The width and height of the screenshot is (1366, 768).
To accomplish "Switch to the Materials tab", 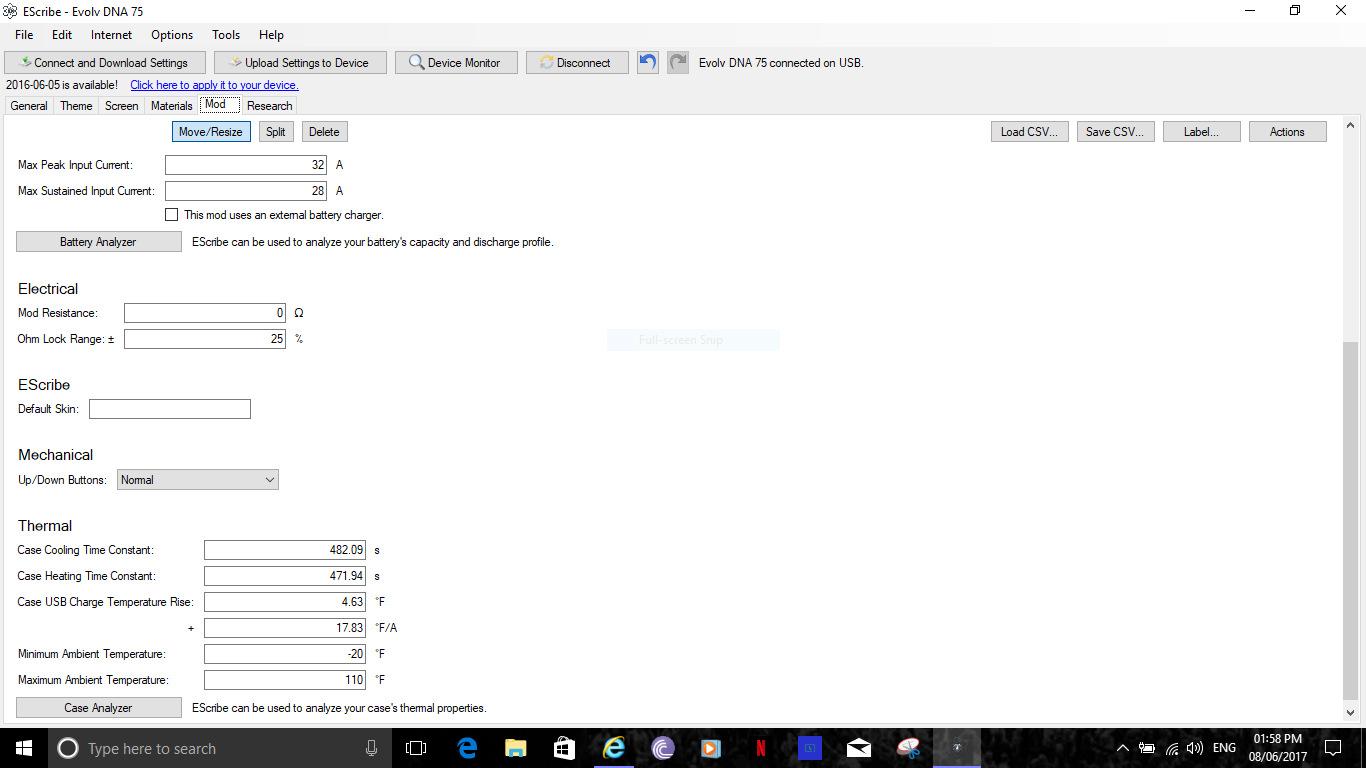I will coord(171,105).
